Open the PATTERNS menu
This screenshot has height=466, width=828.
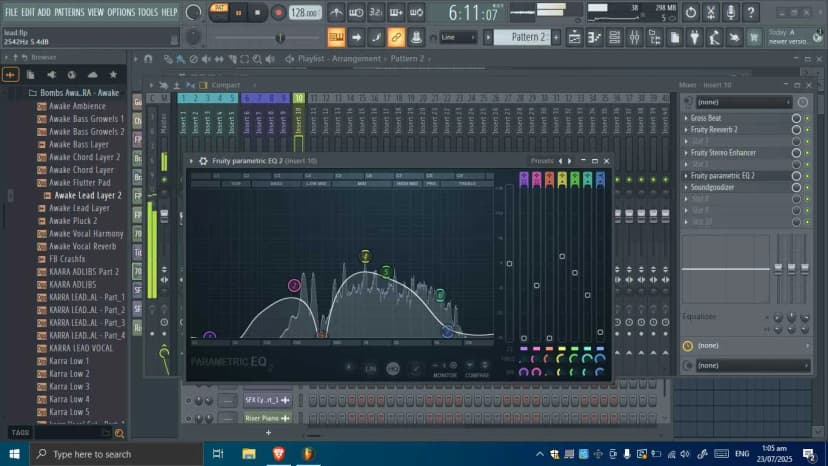pyautogui.click(x=69, y=12)
